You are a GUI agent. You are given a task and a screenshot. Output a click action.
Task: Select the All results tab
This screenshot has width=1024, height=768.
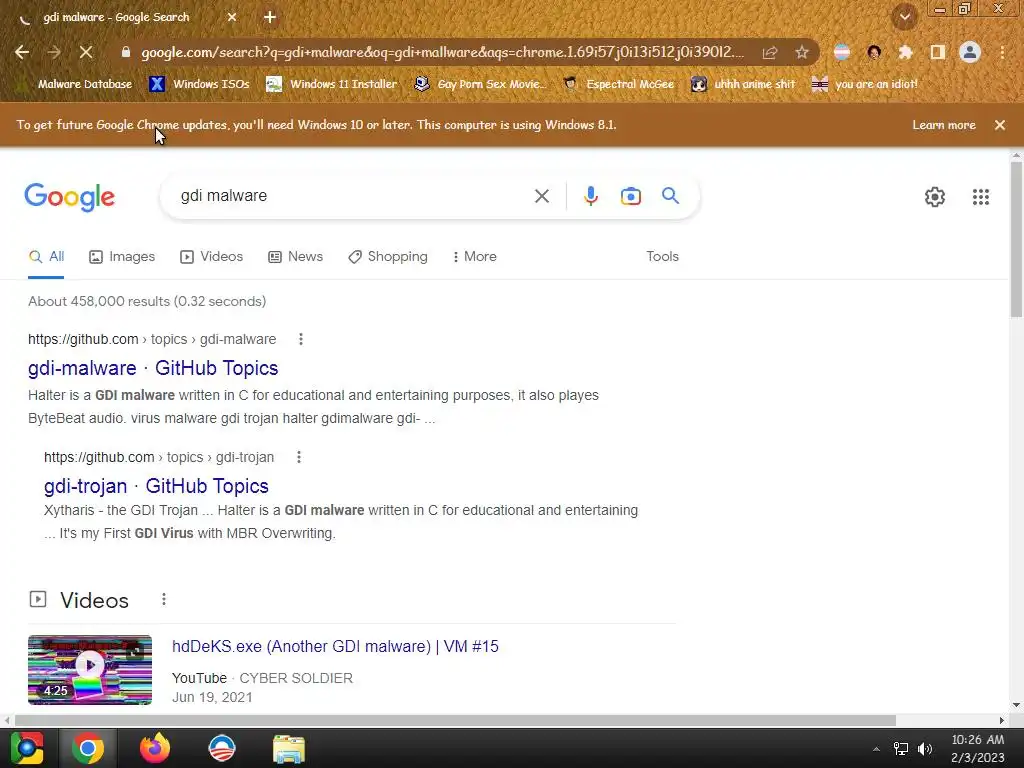(x=46, y=257)
